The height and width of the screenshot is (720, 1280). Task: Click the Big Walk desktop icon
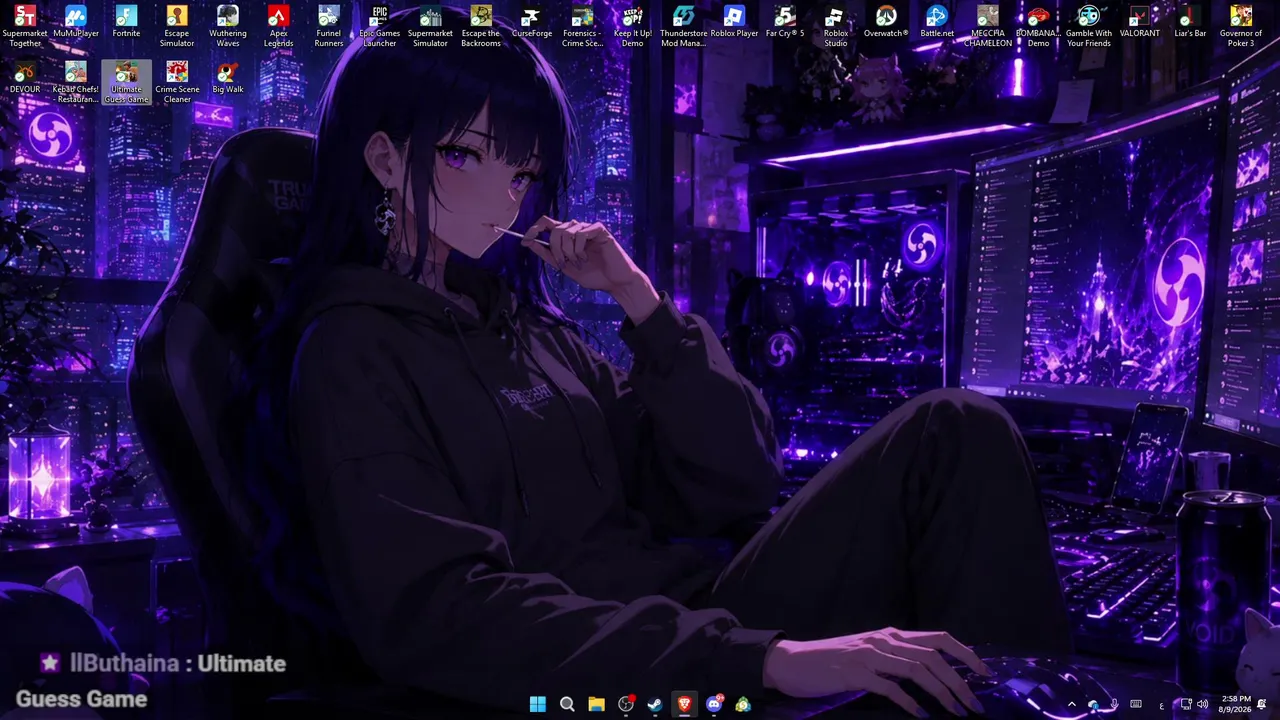(x=228, y=78)
